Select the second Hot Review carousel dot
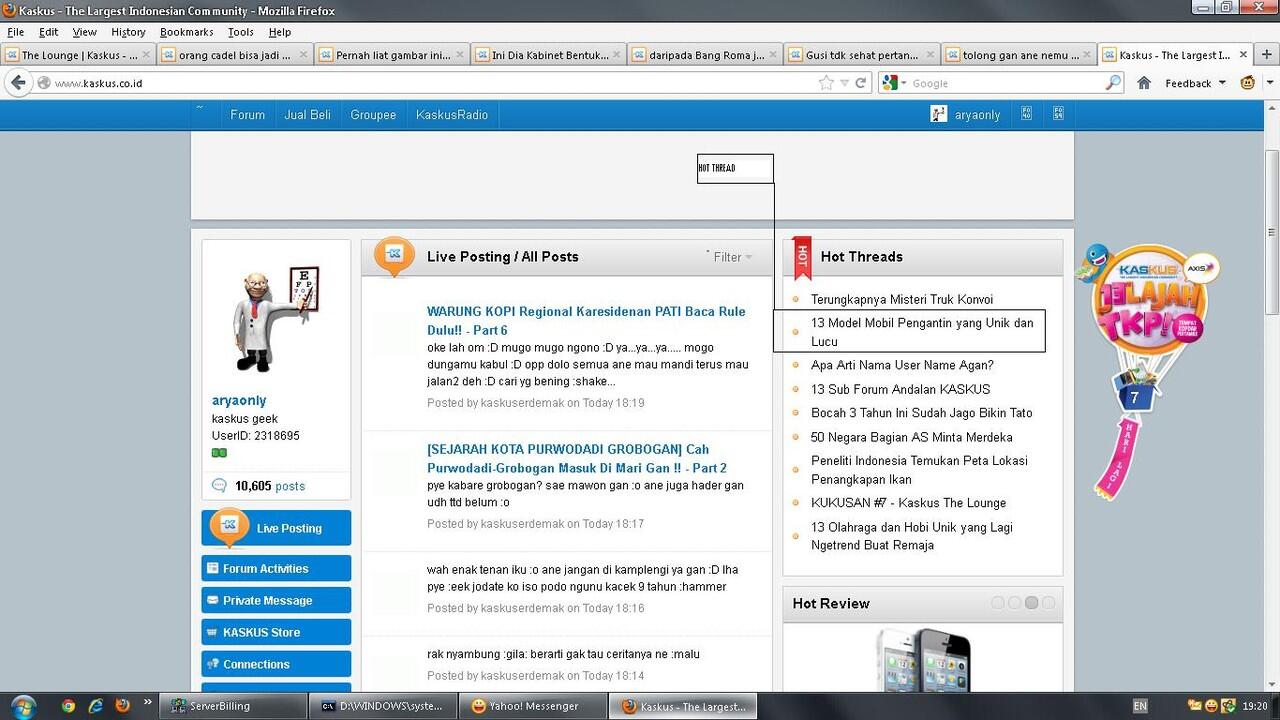Viewport: 1280px width, 720px height. click(1014, 603)
